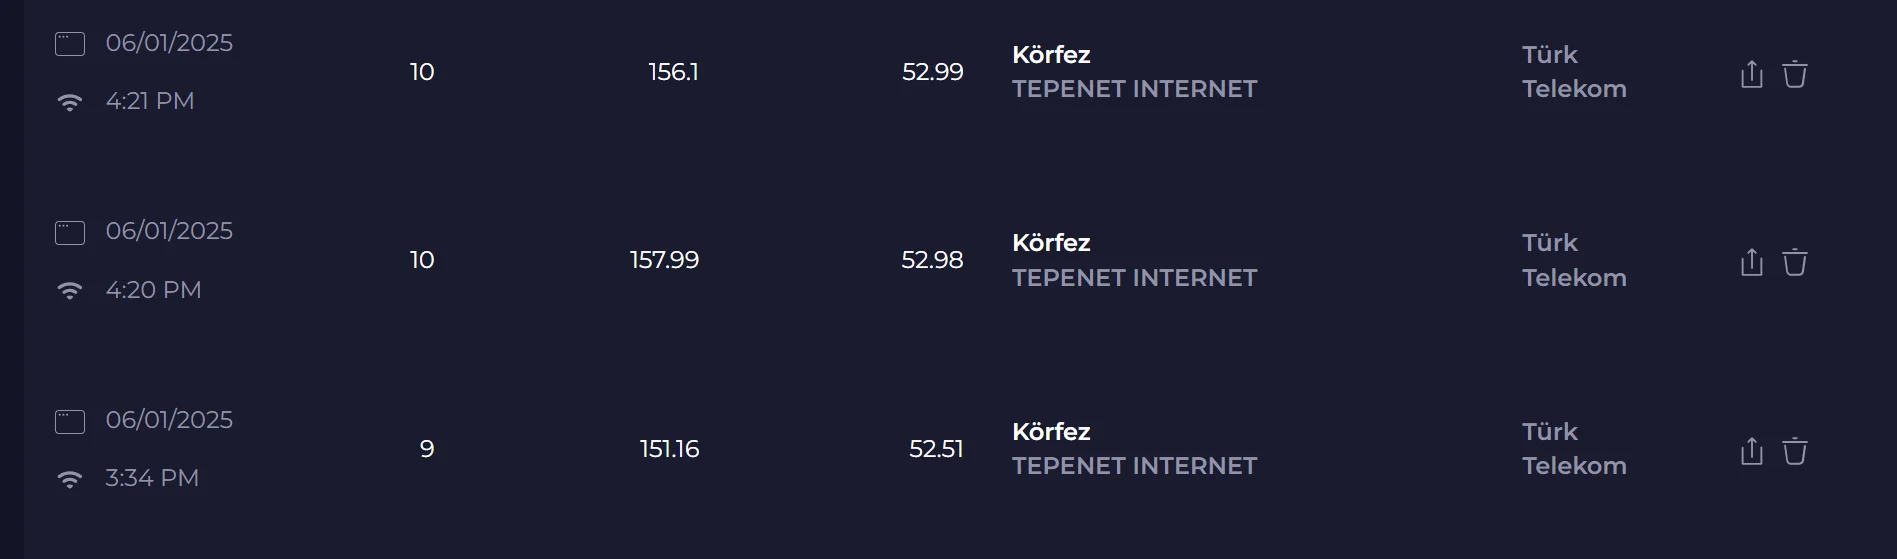Image resolution: width=1897 pixels, height=559 pixels.
Task: Select the 52.99 upload speed value
Action: click(932, 72)
